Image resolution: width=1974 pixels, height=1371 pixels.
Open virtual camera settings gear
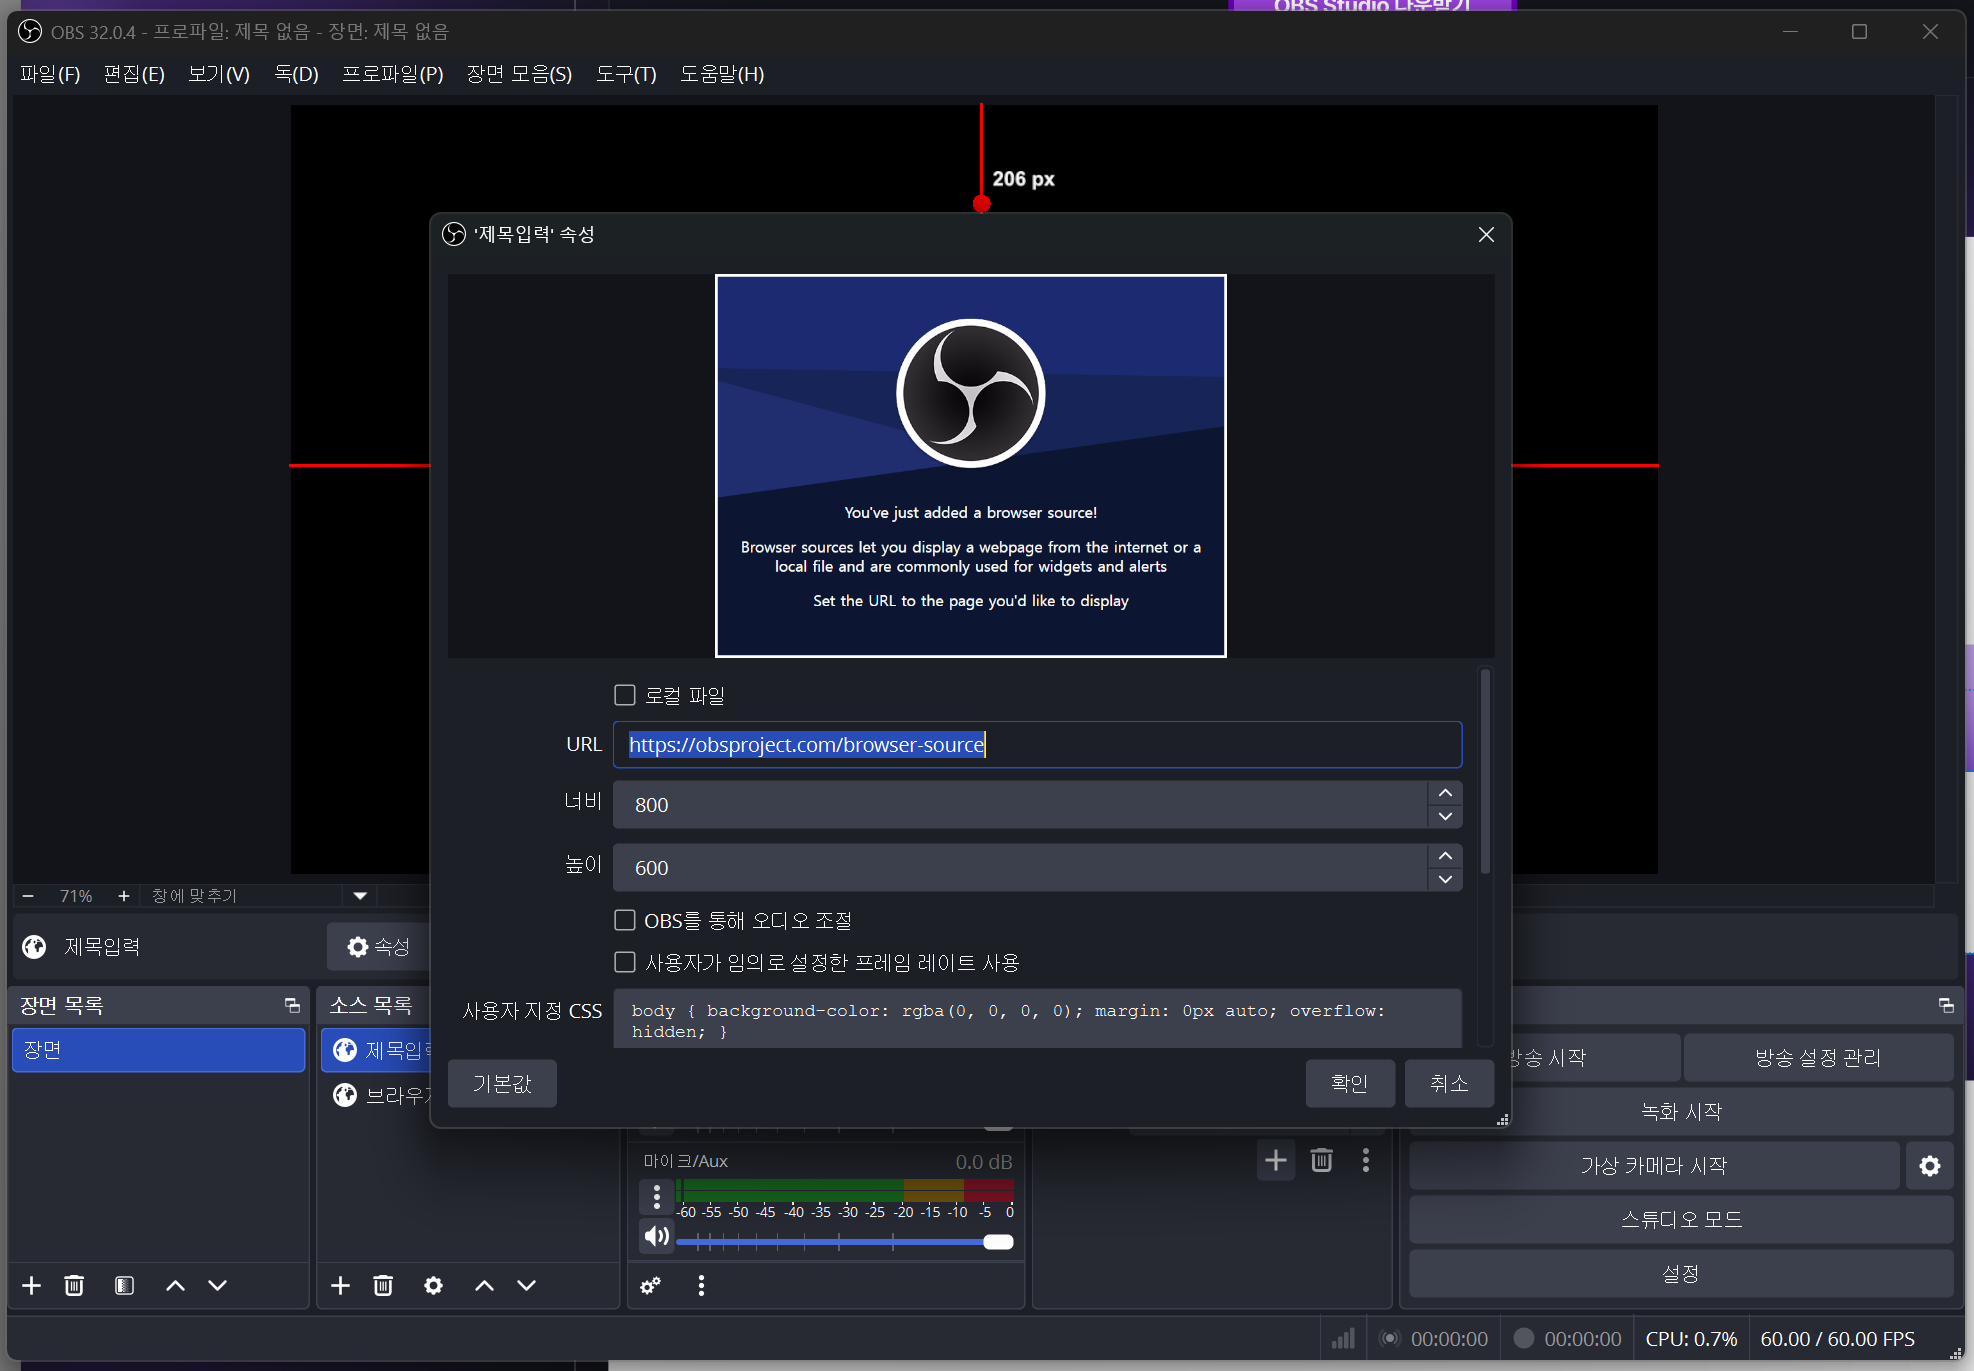pos(1929,1165)
